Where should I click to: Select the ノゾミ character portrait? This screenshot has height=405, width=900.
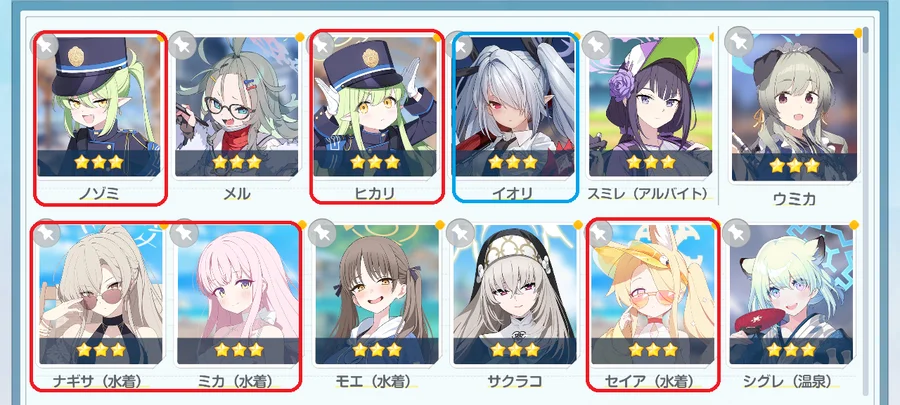click(99, 107)
